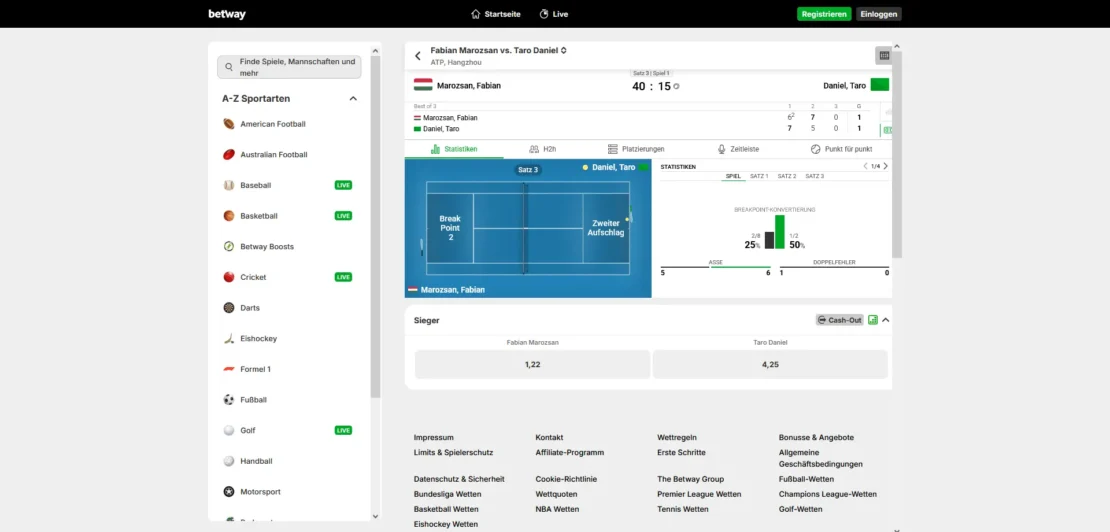Select the SATZ 2 statistics filter
The image size is (1110, 532).
[x=786, y=176]
